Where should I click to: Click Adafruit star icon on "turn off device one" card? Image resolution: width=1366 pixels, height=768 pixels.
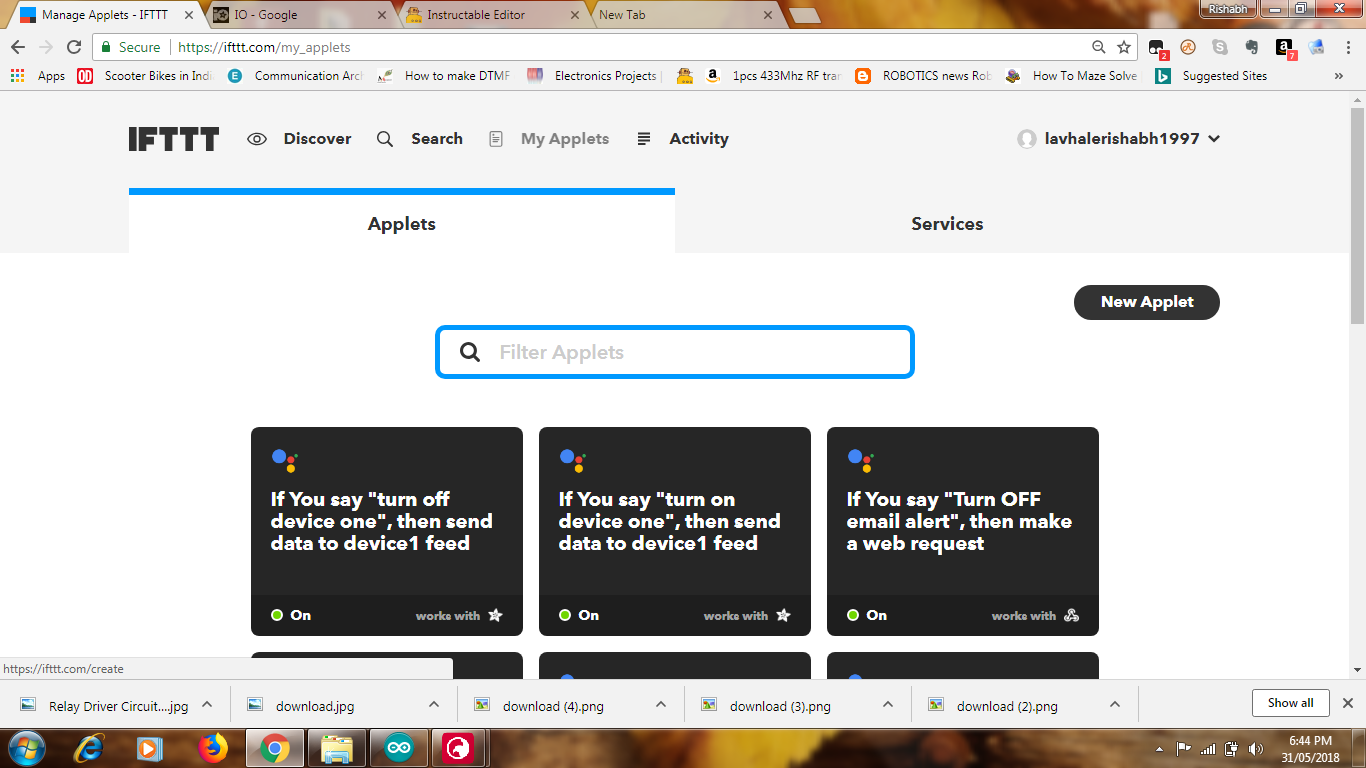point(495,615)
